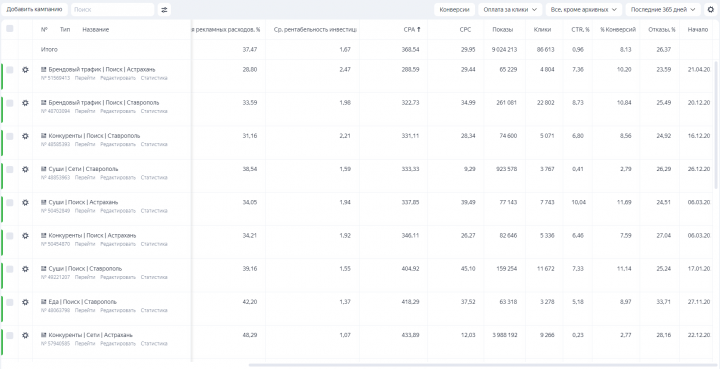
Task: Open gear menu for Суши Поиск Астрахань
Action: click(x=25, y=202)
